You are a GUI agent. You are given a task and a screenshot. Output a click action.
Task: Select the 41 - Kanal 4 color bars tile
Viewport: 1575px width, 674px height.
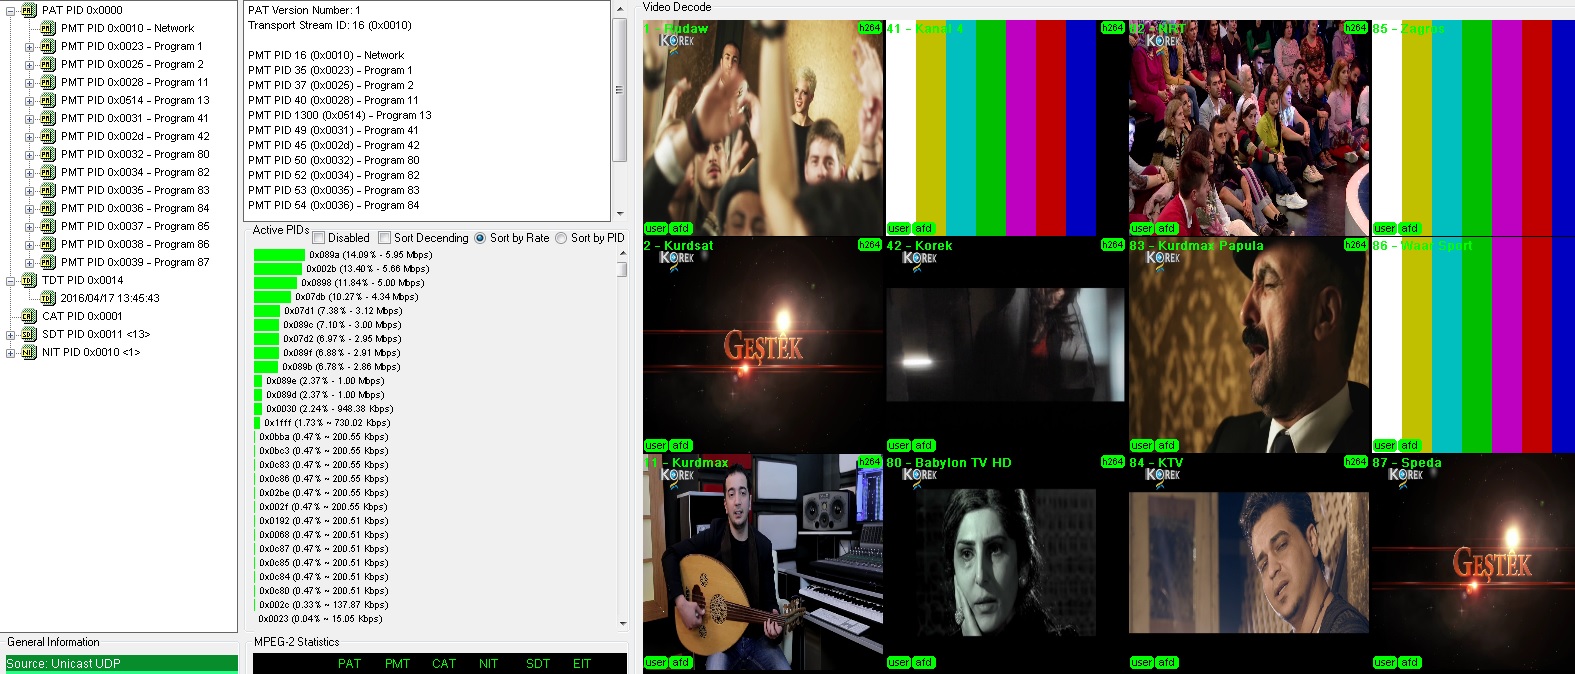[1006, 128]
